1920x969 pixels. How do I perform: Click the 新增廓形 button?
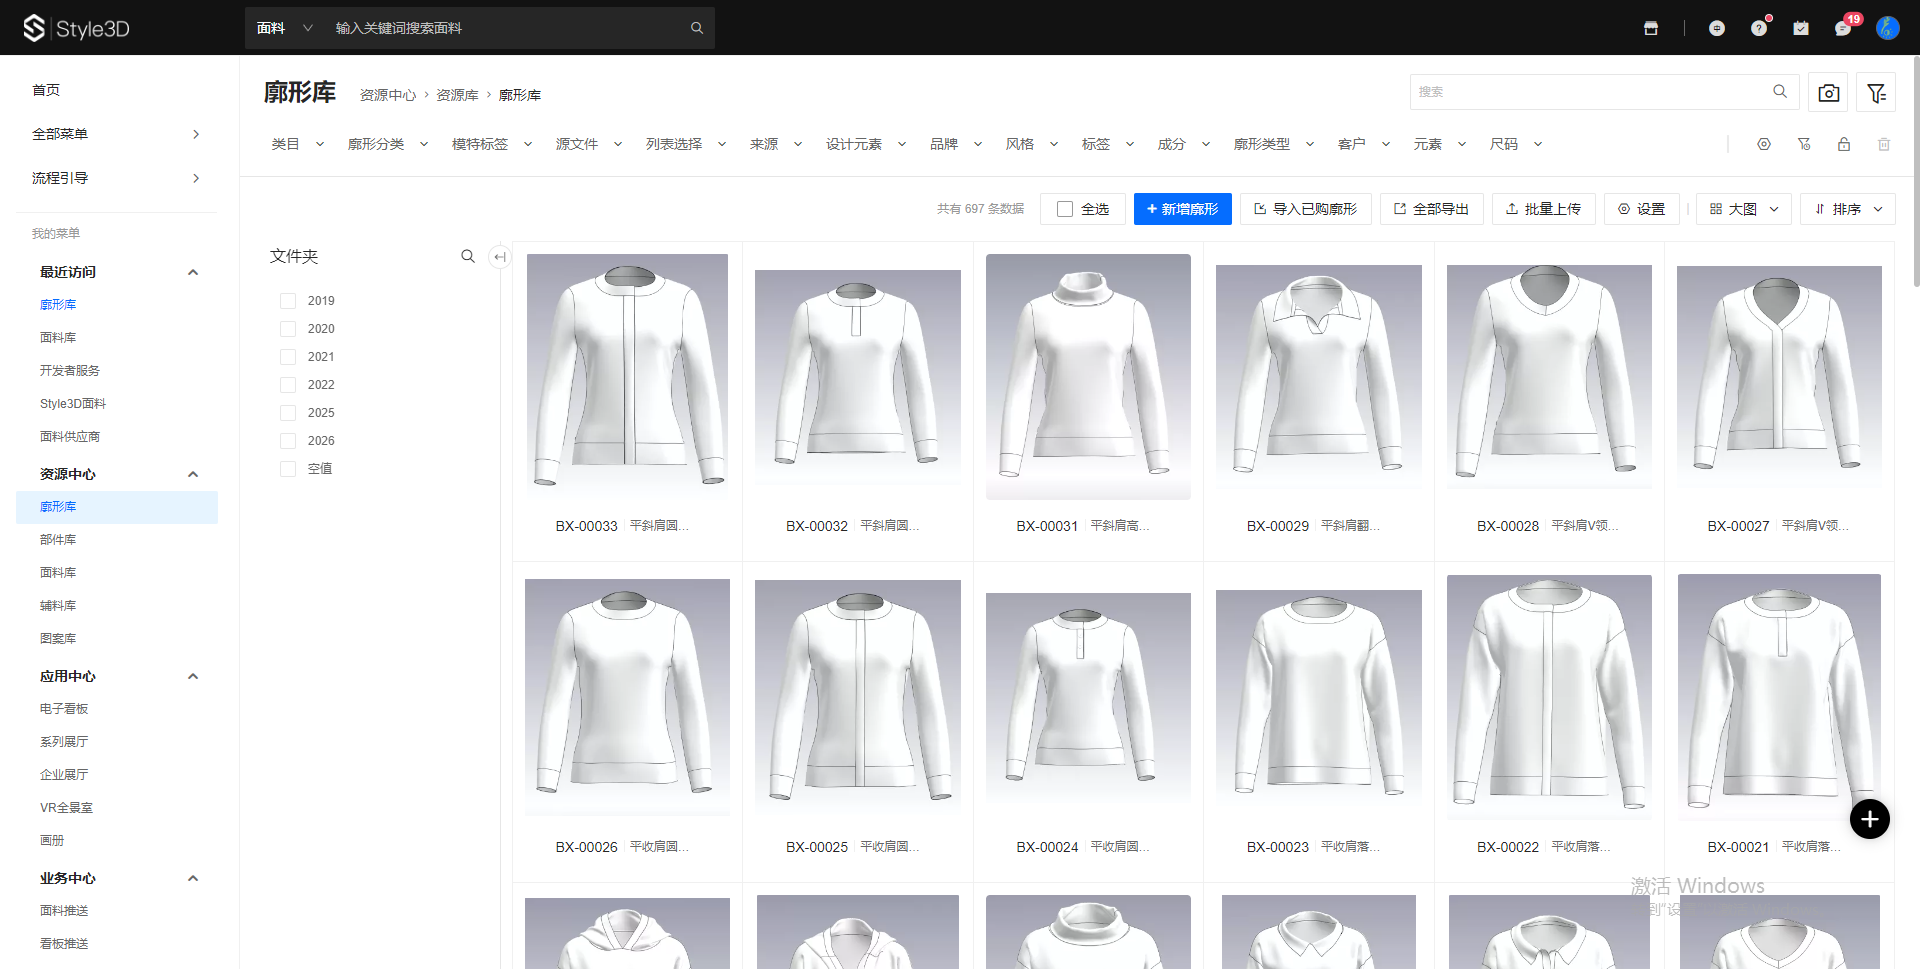1182,209
